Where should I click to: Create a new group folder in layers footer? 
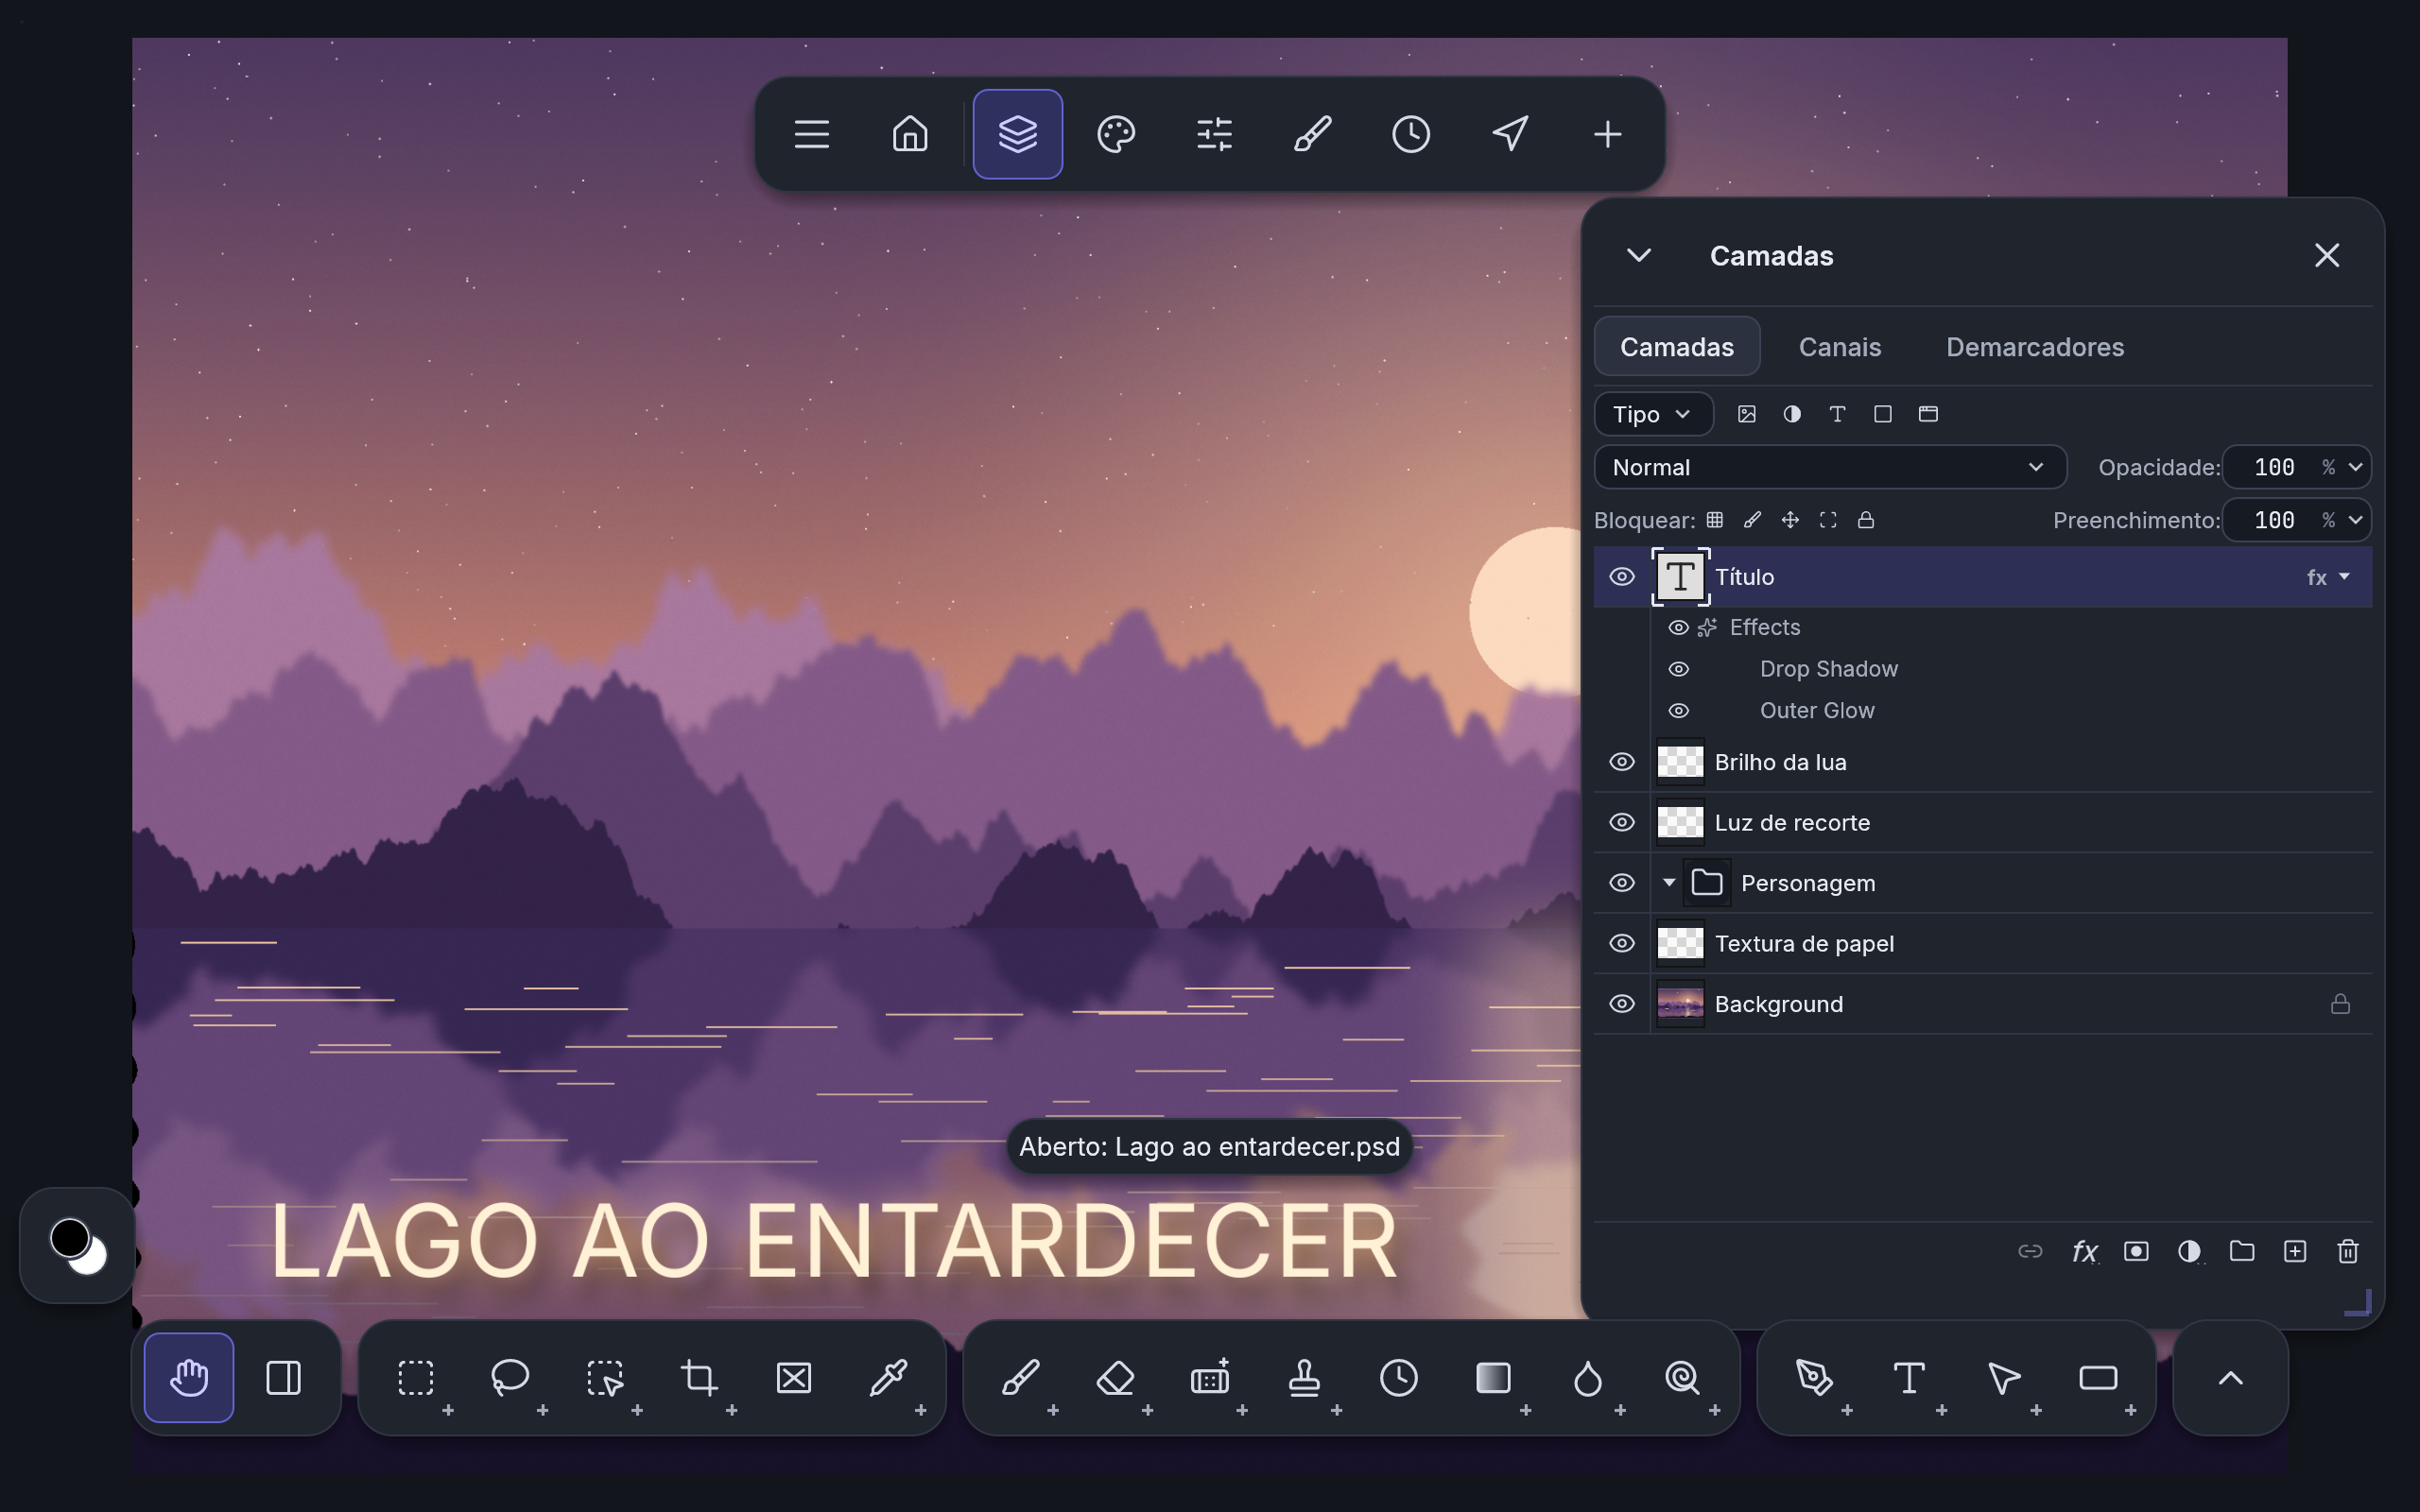pos(2242,1251)
